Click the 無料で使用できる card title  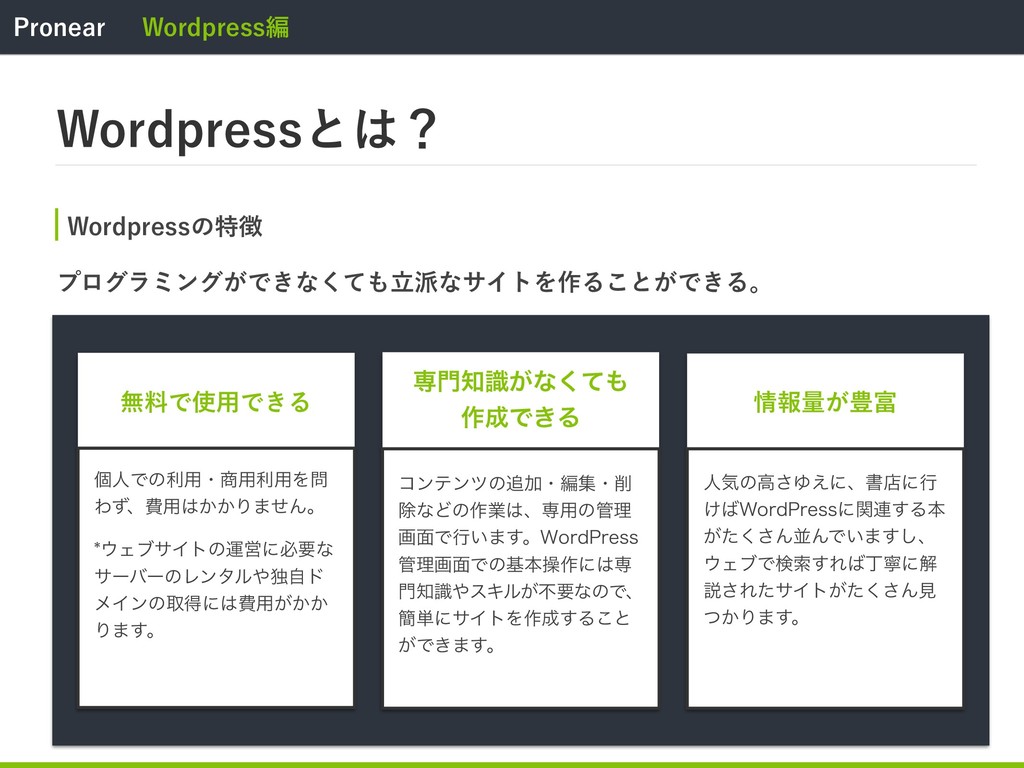[x=216, y=402]
